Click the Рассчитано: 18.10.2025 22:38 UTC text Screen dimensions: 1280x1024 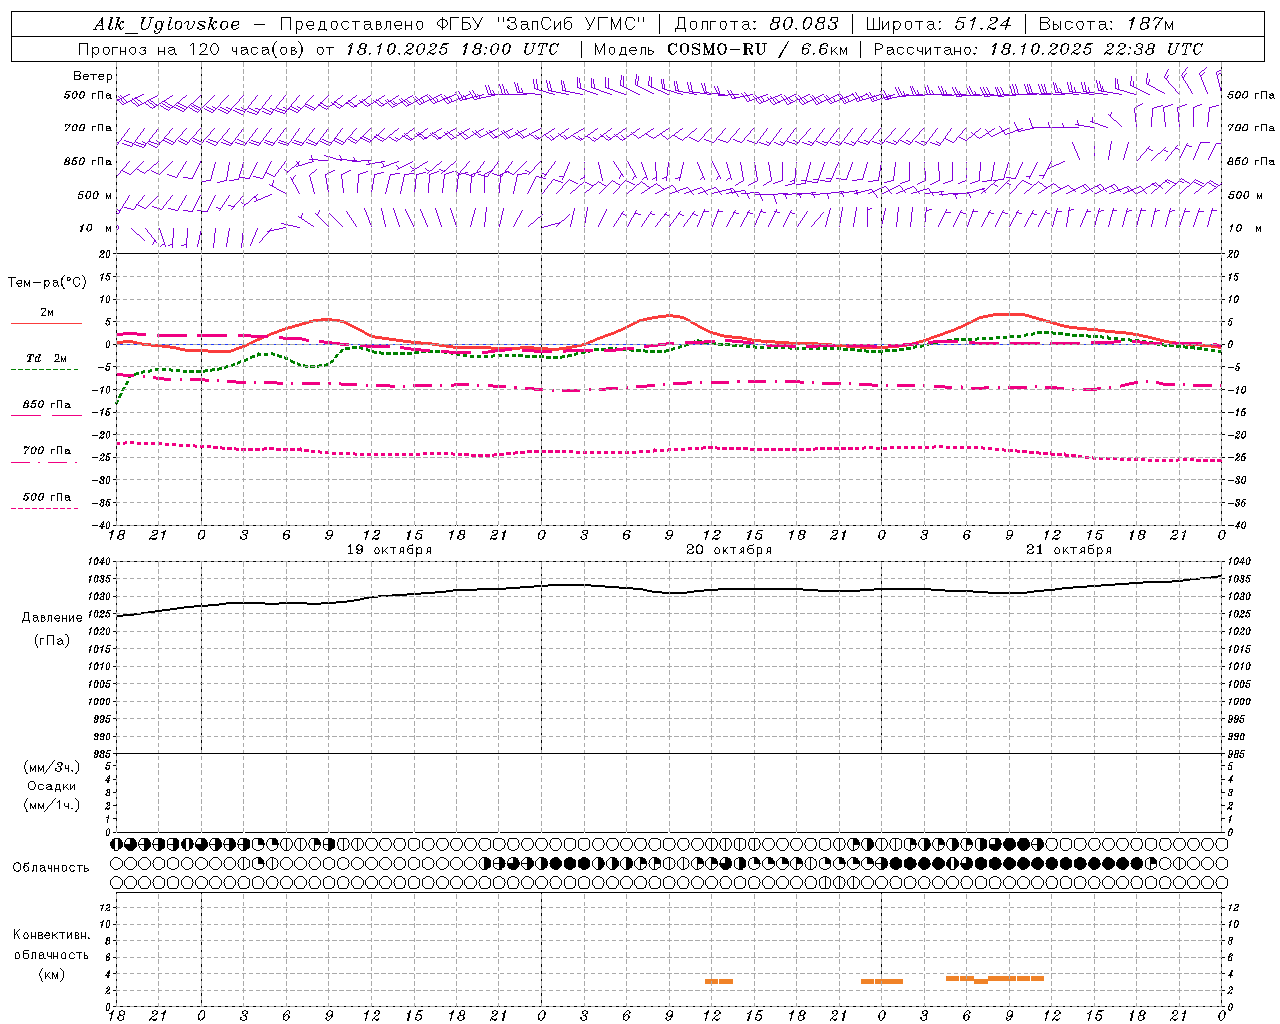pyautogui.click(x=1038, y=49)
